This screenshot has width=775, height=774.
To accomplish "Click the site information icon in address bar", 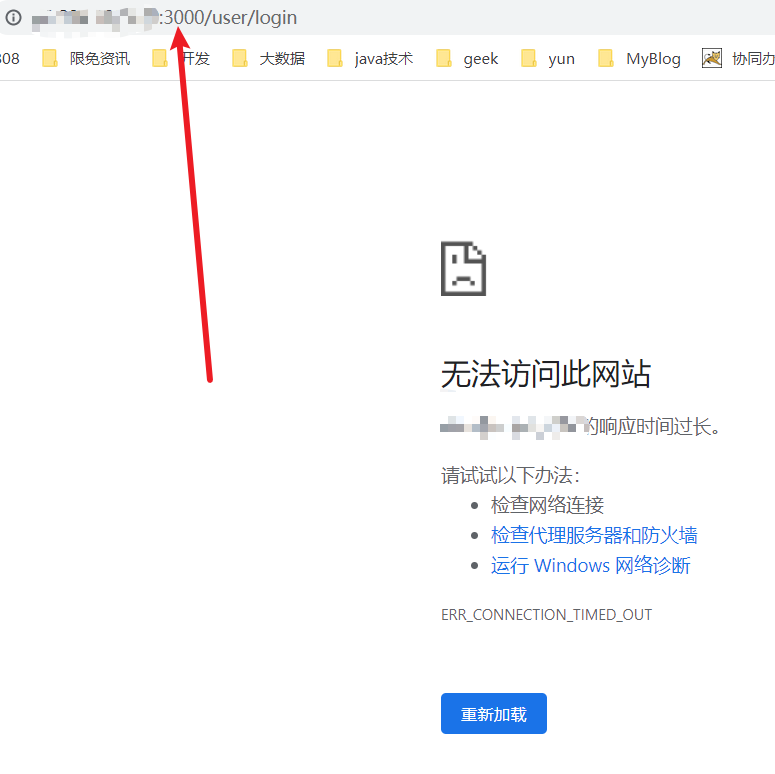I will (13, 18).
